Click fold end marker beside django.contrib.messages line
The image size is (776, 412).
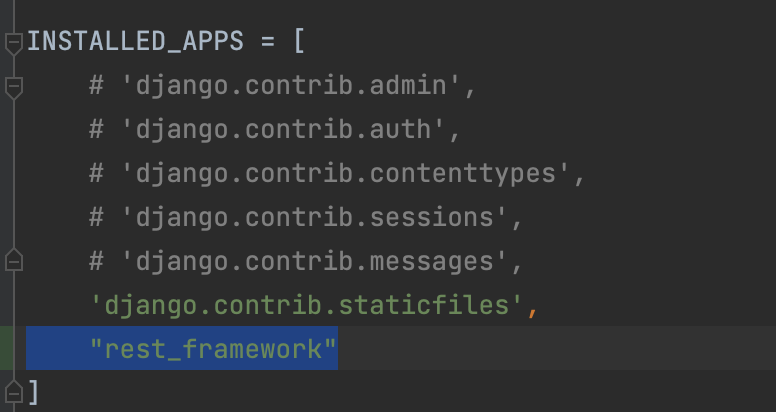click(14, 259)
